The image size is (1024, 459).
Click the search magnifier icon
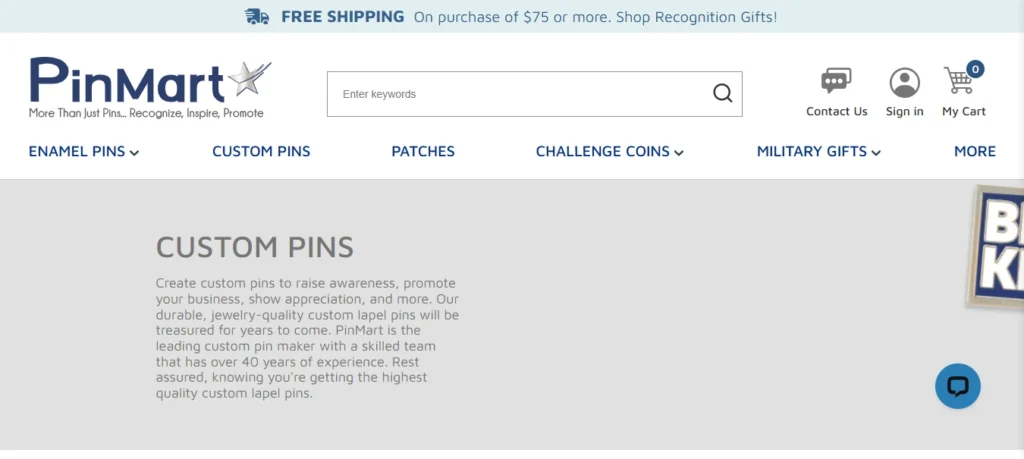722,94
